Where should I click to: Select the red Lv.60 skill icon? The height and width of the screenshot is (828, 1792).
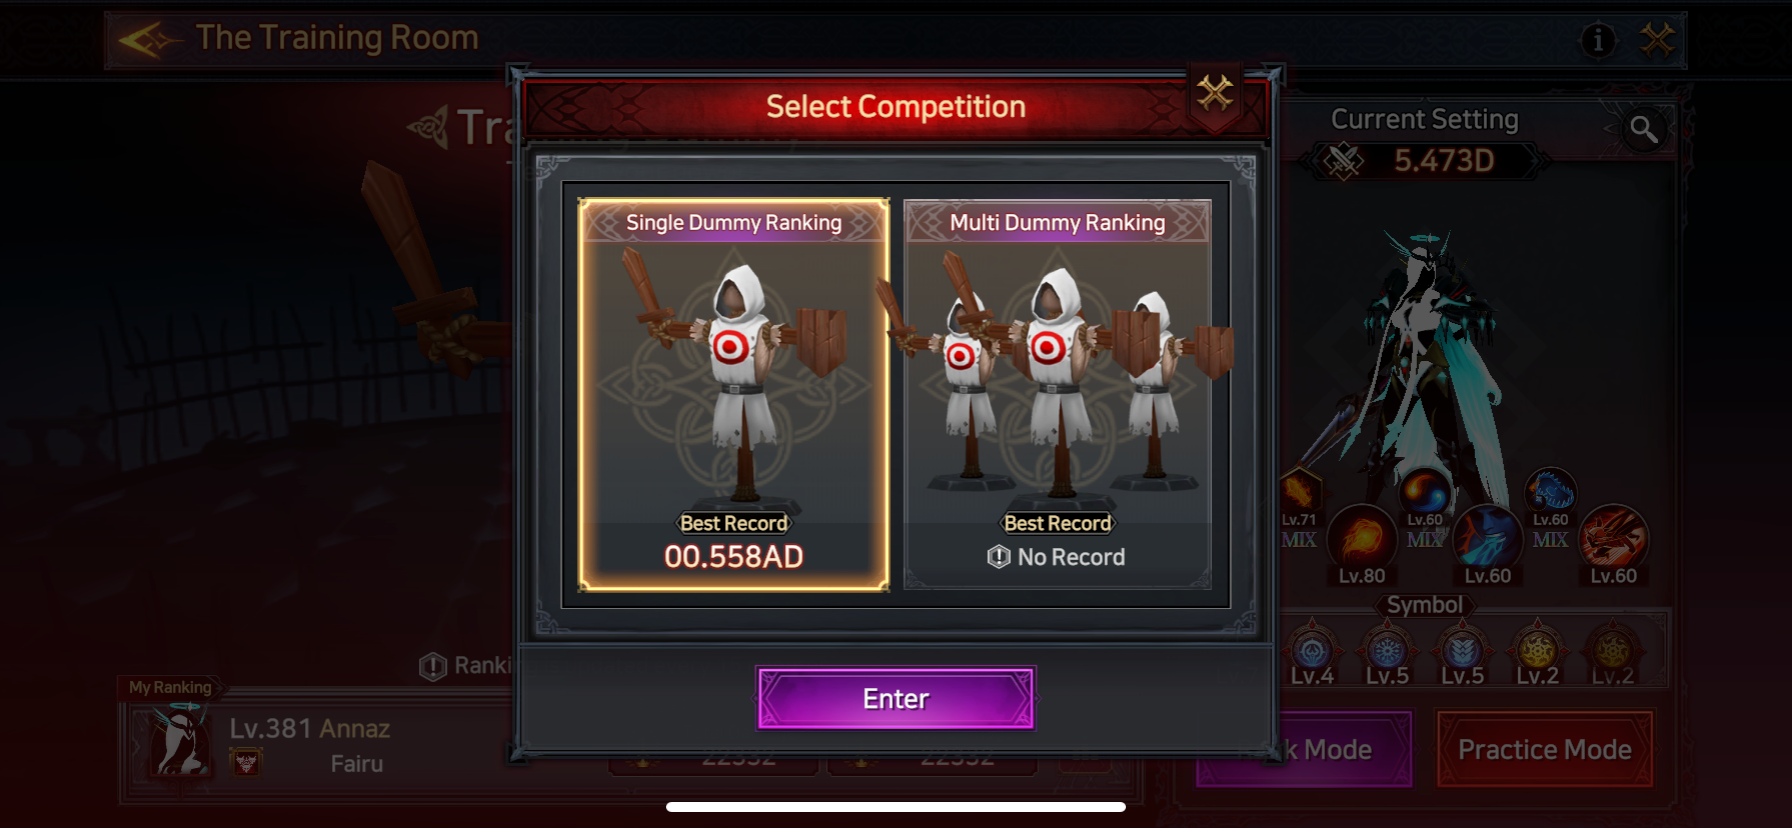pyautogui.click(x=1613, y=540)
